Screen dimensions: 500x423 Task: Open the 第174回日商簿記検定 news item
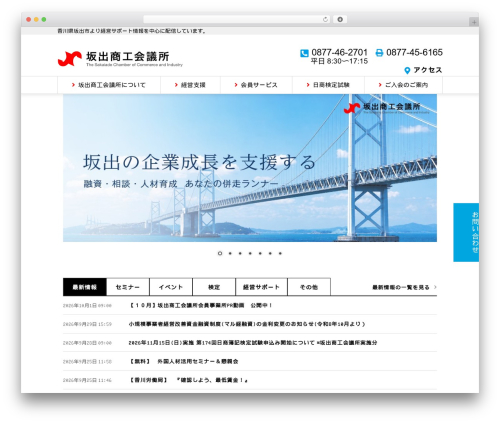(253, 343)
